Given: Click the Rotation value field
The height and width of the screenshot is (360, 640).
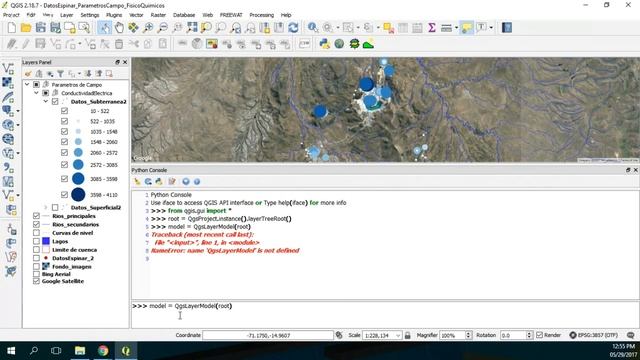Looking at the screenshot, I should click(513, 336).
